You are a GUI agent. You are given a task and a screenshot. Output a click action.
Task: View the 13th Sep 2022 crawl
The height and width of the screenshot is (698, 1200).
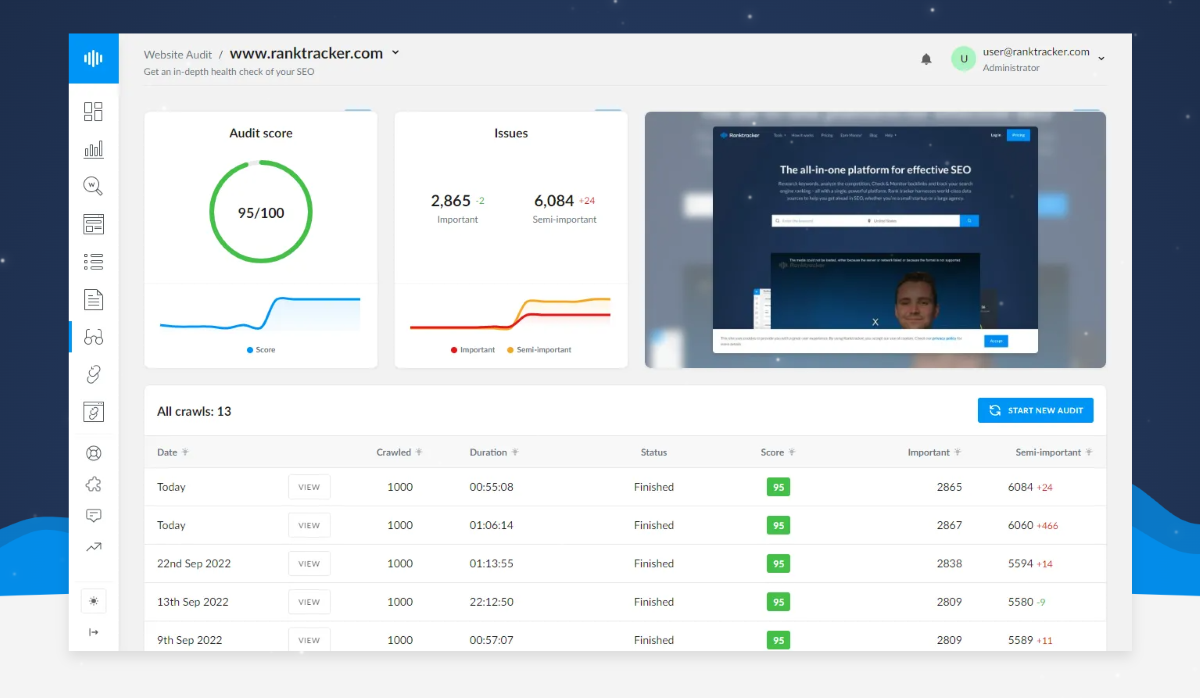coord(309,602)
